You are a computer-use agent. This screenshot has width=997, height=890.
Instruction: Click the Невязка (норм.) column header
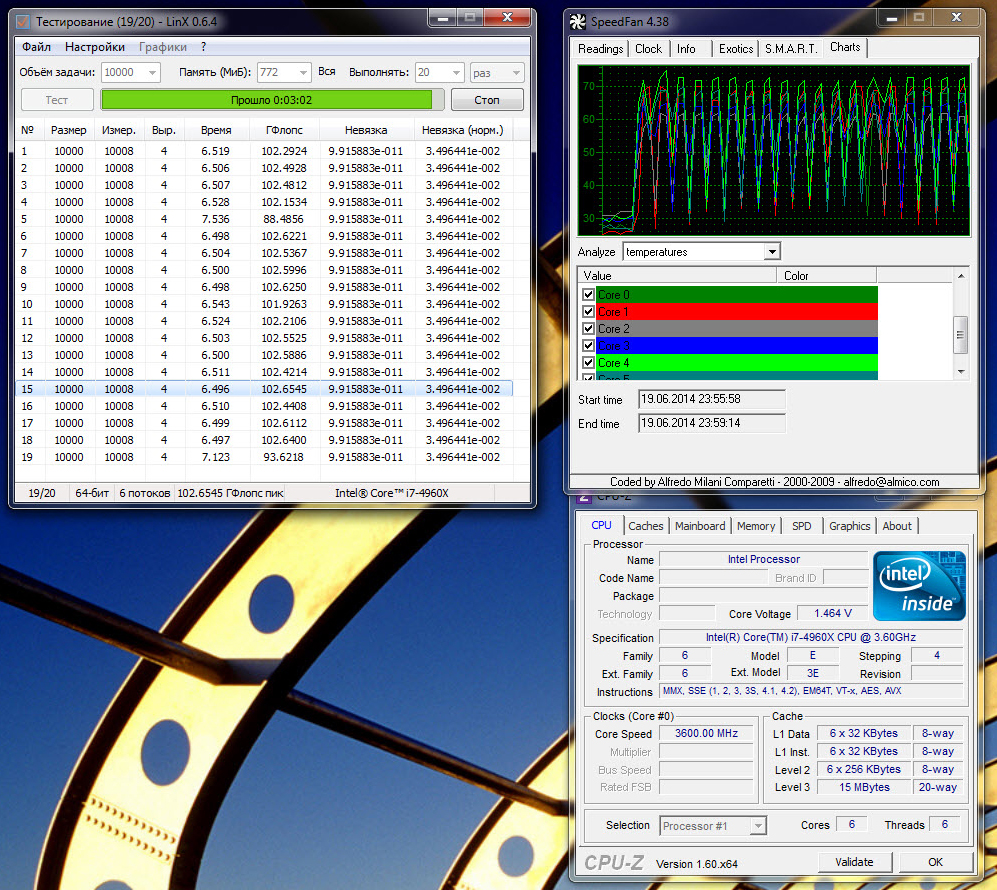click(463, 130)
